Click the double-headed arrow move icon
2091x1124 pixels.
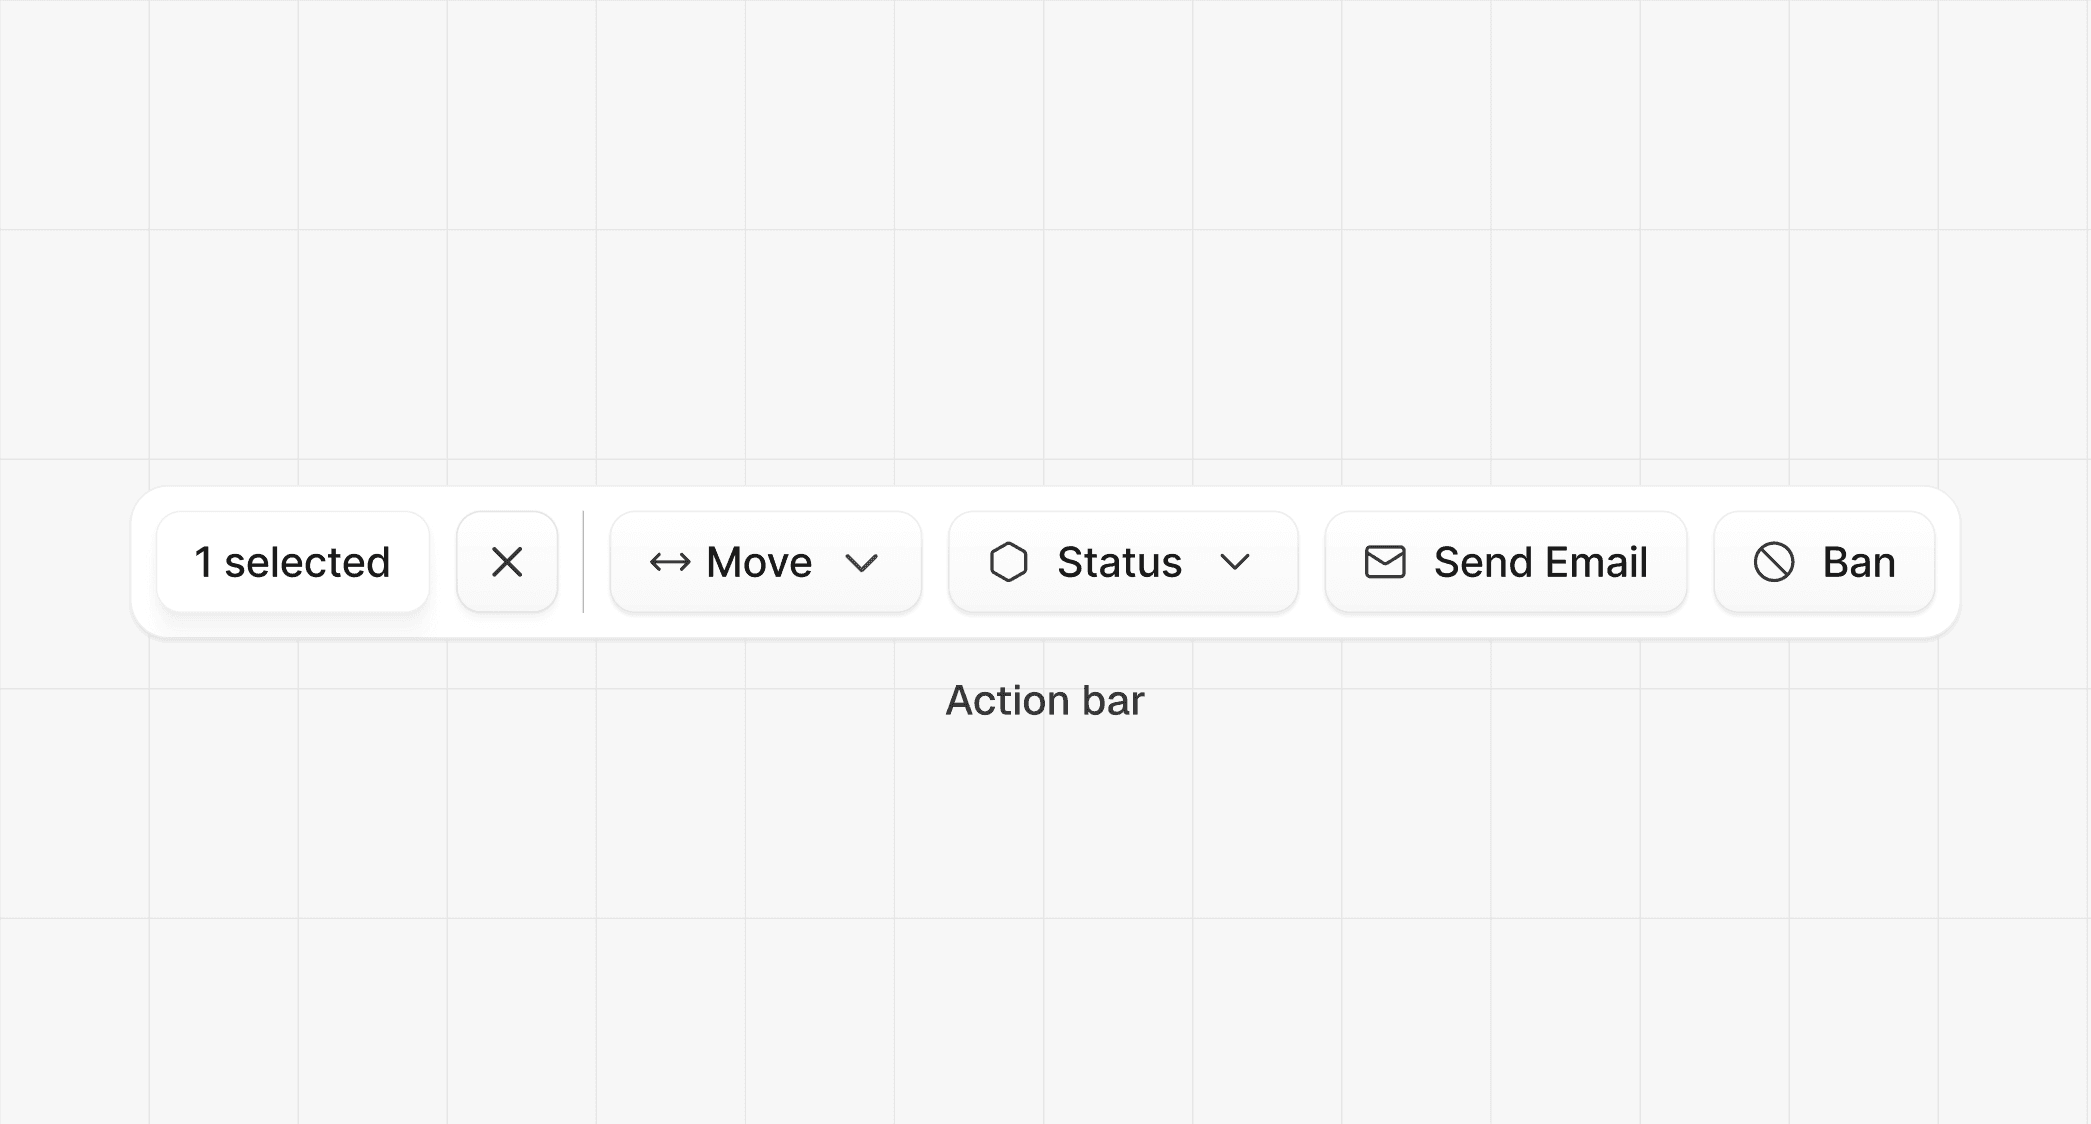(x=672, y=561)
